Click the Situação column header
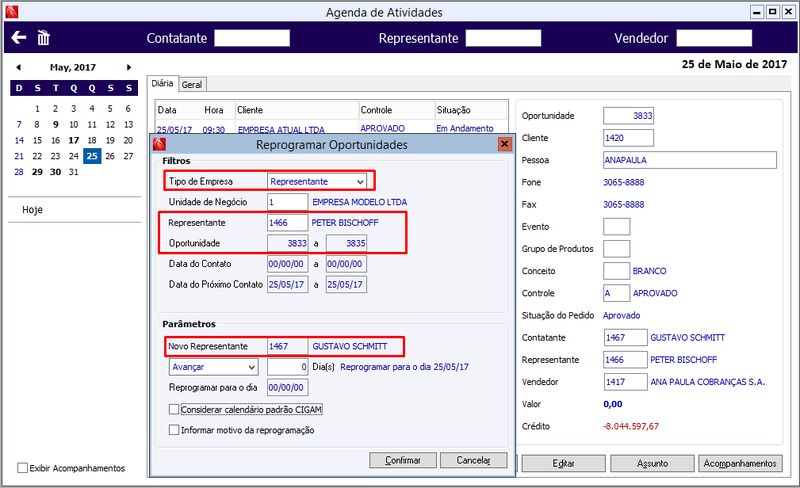Image resolution: width=800 pixels, height=488 pixels. (x=471, y=110)
